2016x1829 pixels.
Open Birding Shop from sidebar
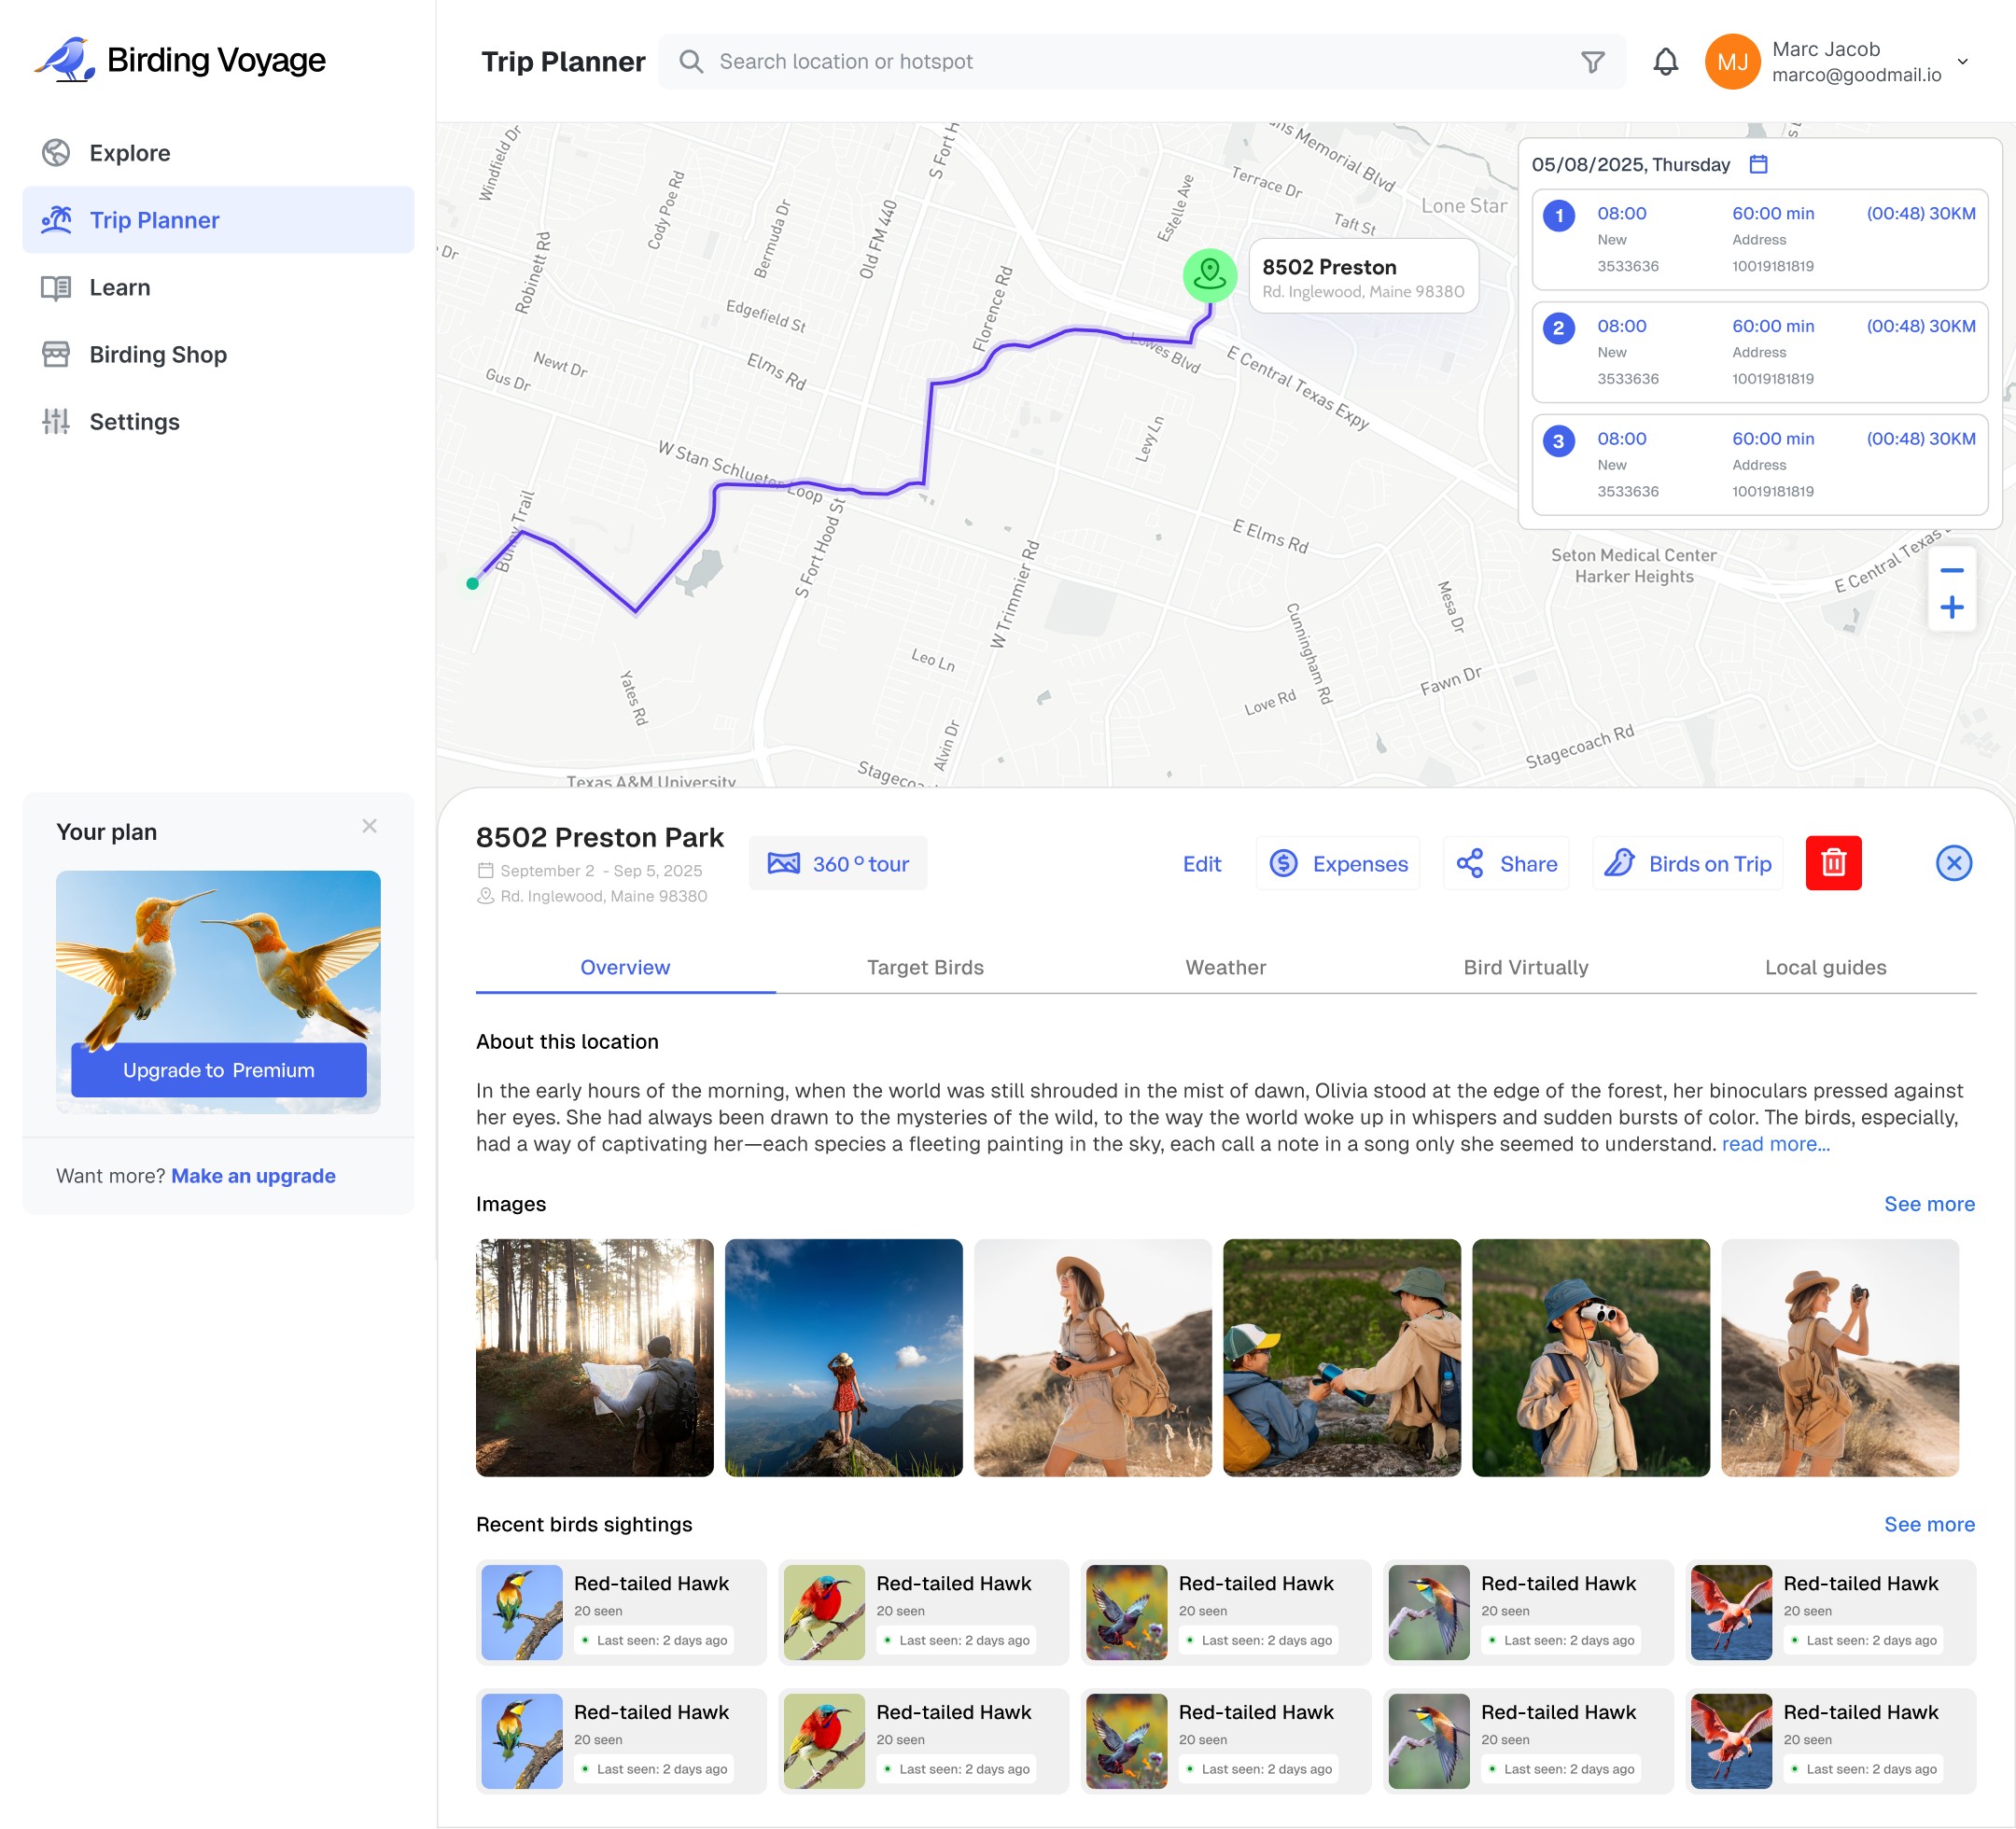pos(157,355)
